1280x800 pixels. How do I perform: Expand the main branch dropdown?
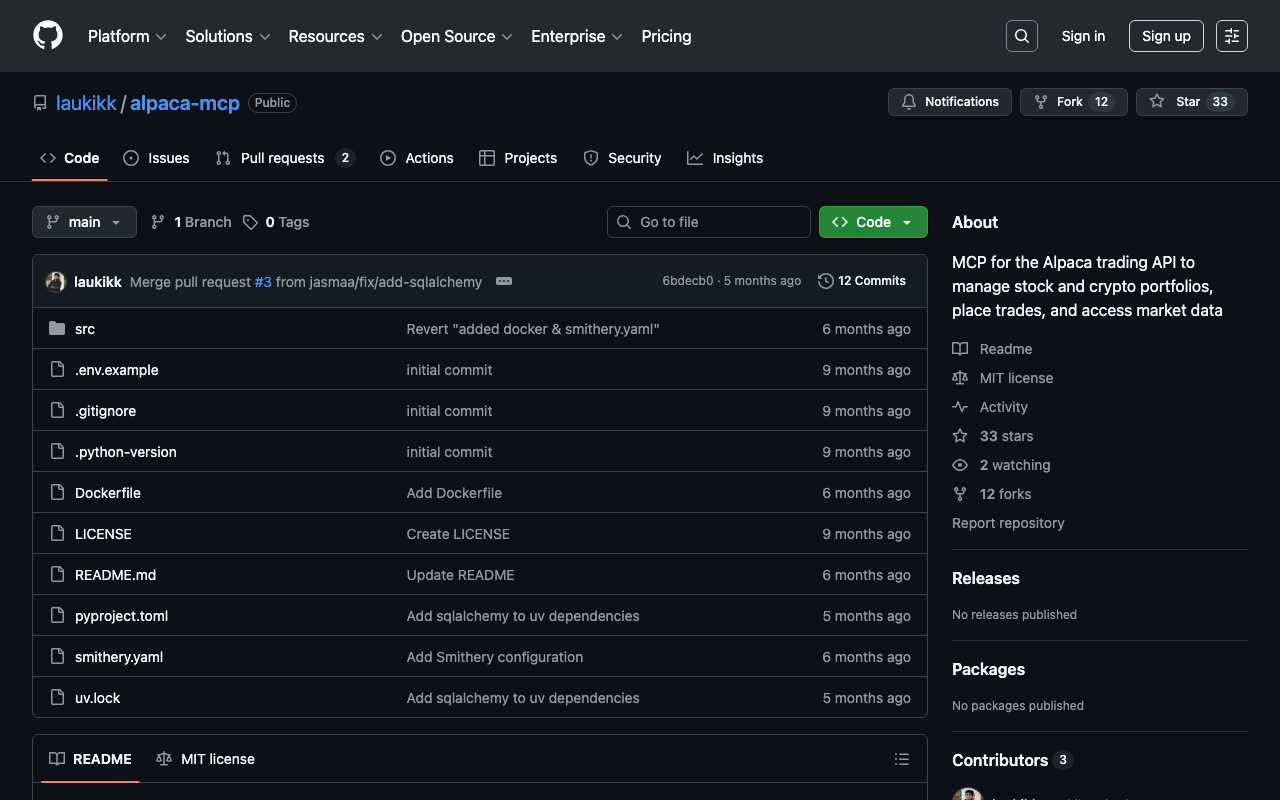[84, 222]
